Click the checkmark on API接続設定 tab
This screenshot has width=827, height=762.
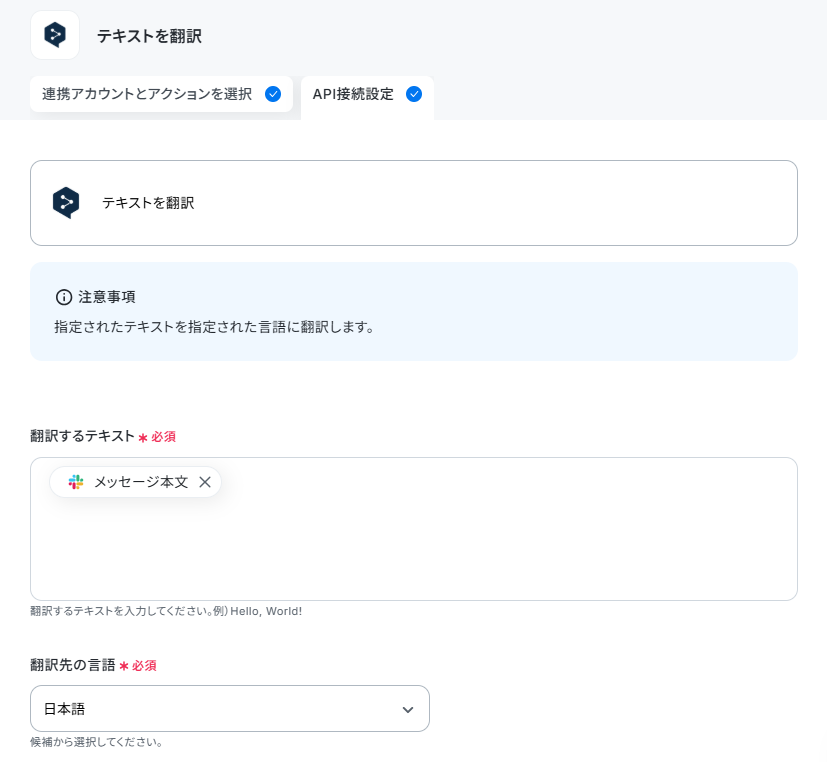[x=414, y=94]
